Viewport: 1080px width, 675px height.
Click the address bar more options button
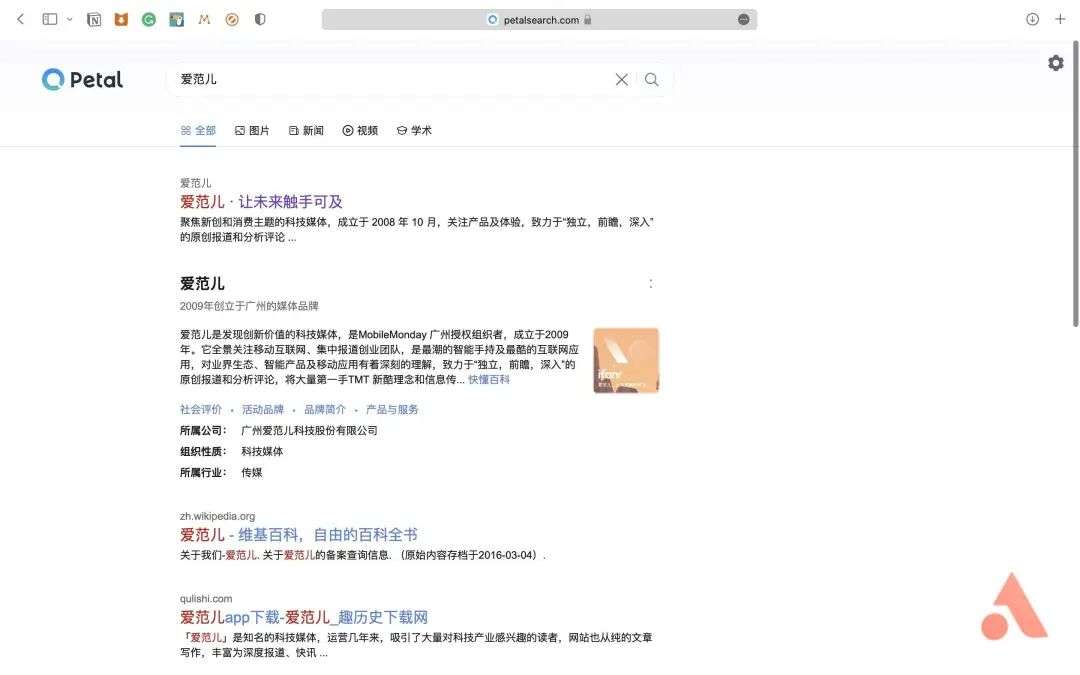pyautogui.click(x=743, y=19)
